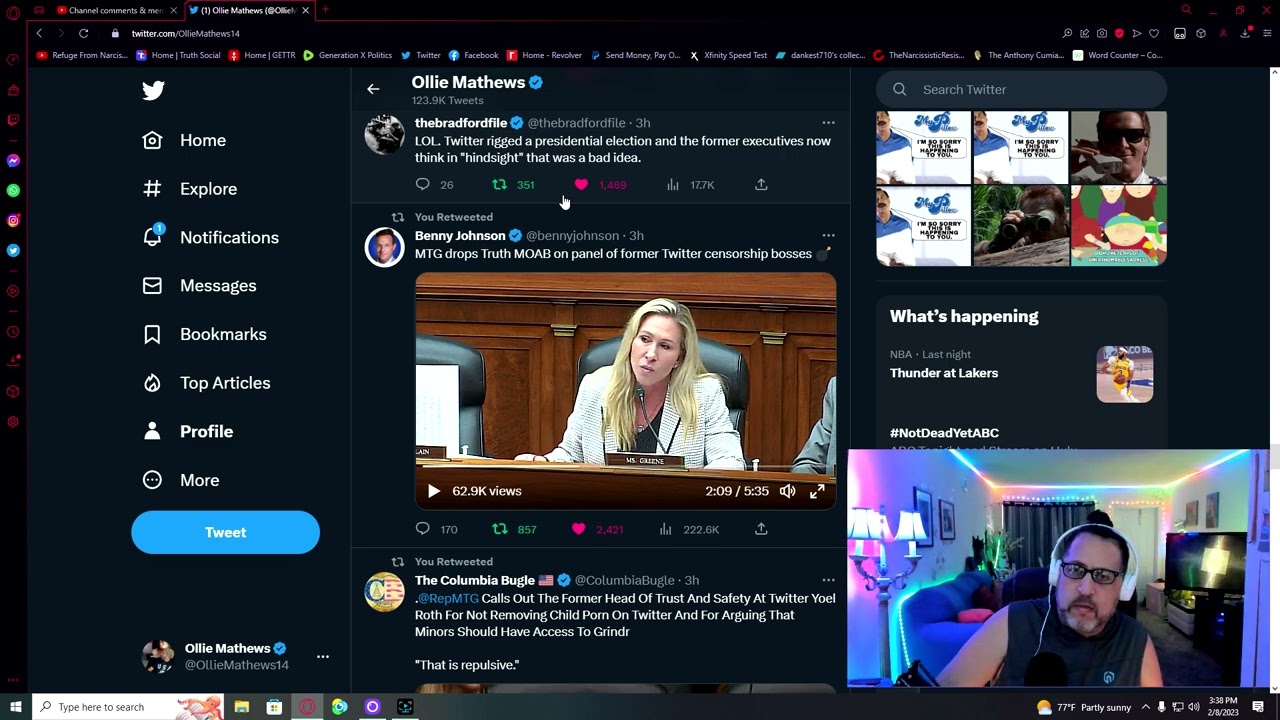1280x720 pixels.
Task: Open the binoculars GIF thumbnail
Action: pos(1021,227)
